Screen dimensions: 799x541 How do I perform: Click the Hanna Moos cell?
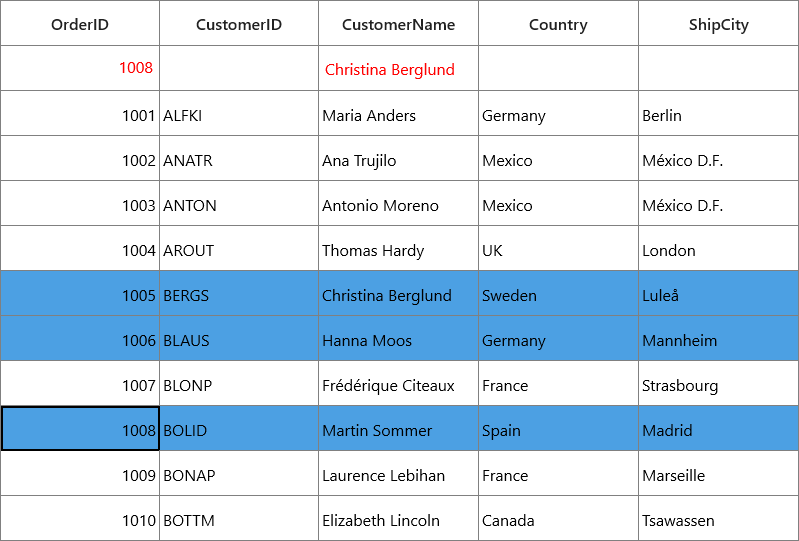click(x=398, y=338)
